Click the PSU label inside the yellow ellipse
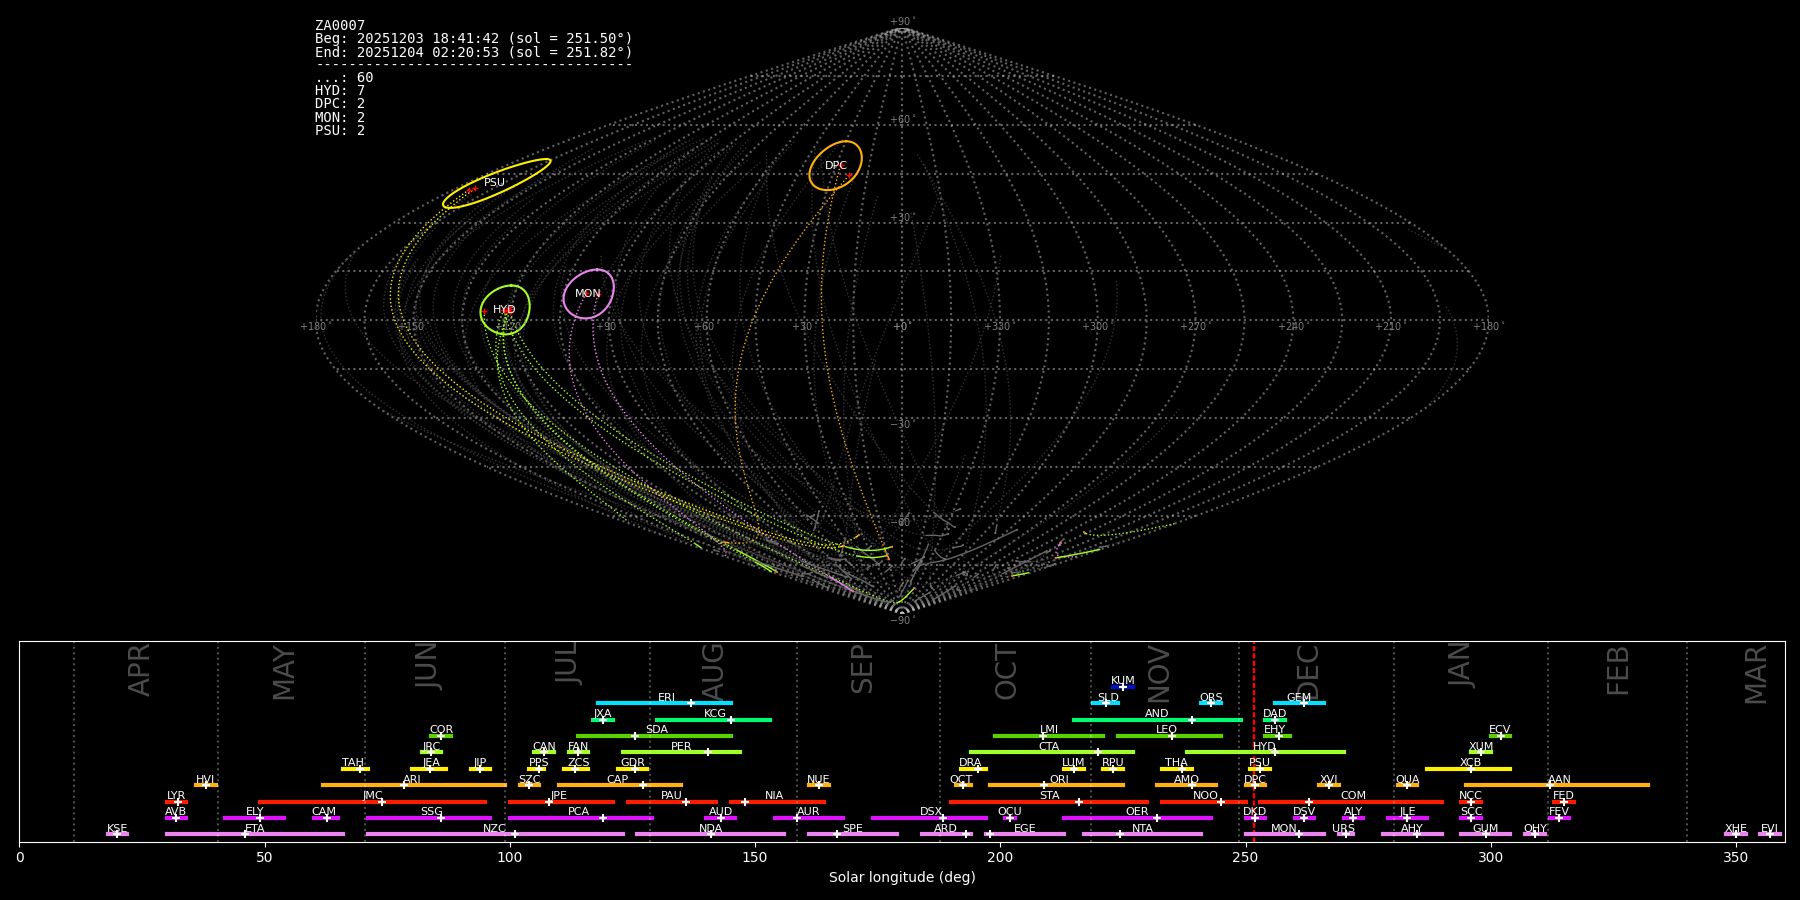 pyautogui.click(x=495, y=183)
